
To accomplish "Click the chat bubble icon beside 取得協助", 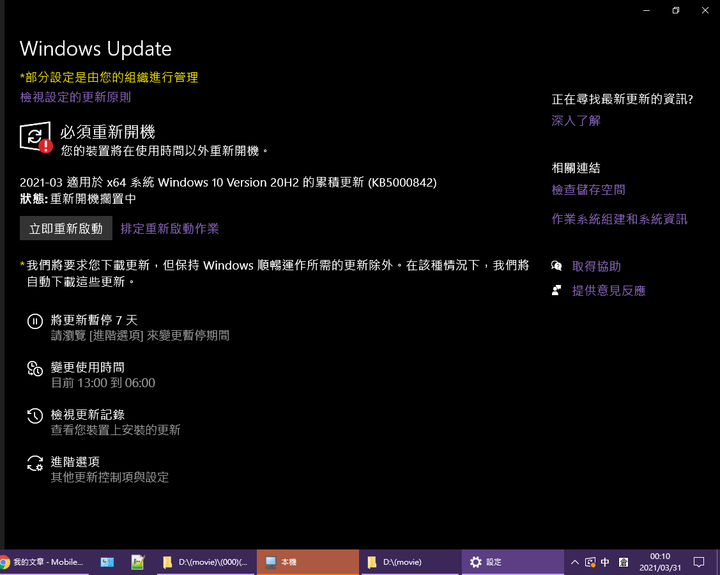I will [557, 266].
